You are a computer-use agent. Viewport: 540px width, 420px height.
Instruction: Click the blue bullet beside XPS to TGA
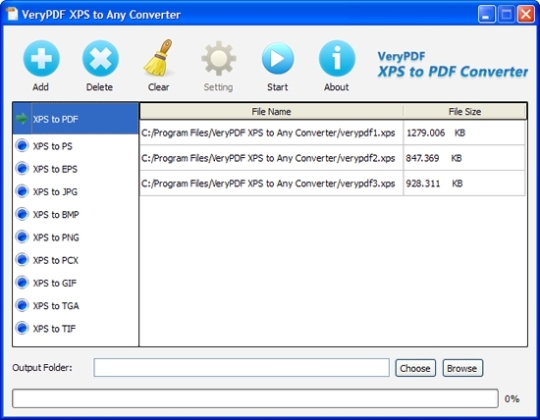tap(22, 305)
